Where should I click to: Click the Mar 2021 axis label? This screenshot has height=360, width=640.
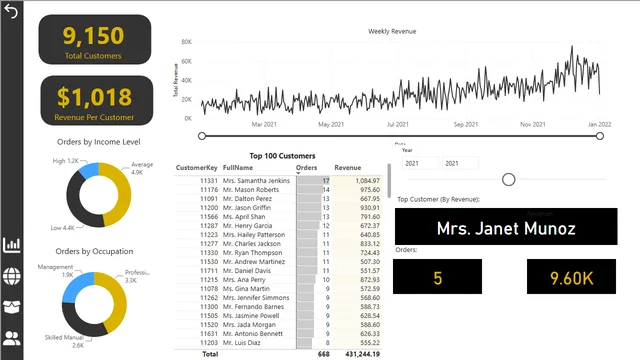point(264,124)
